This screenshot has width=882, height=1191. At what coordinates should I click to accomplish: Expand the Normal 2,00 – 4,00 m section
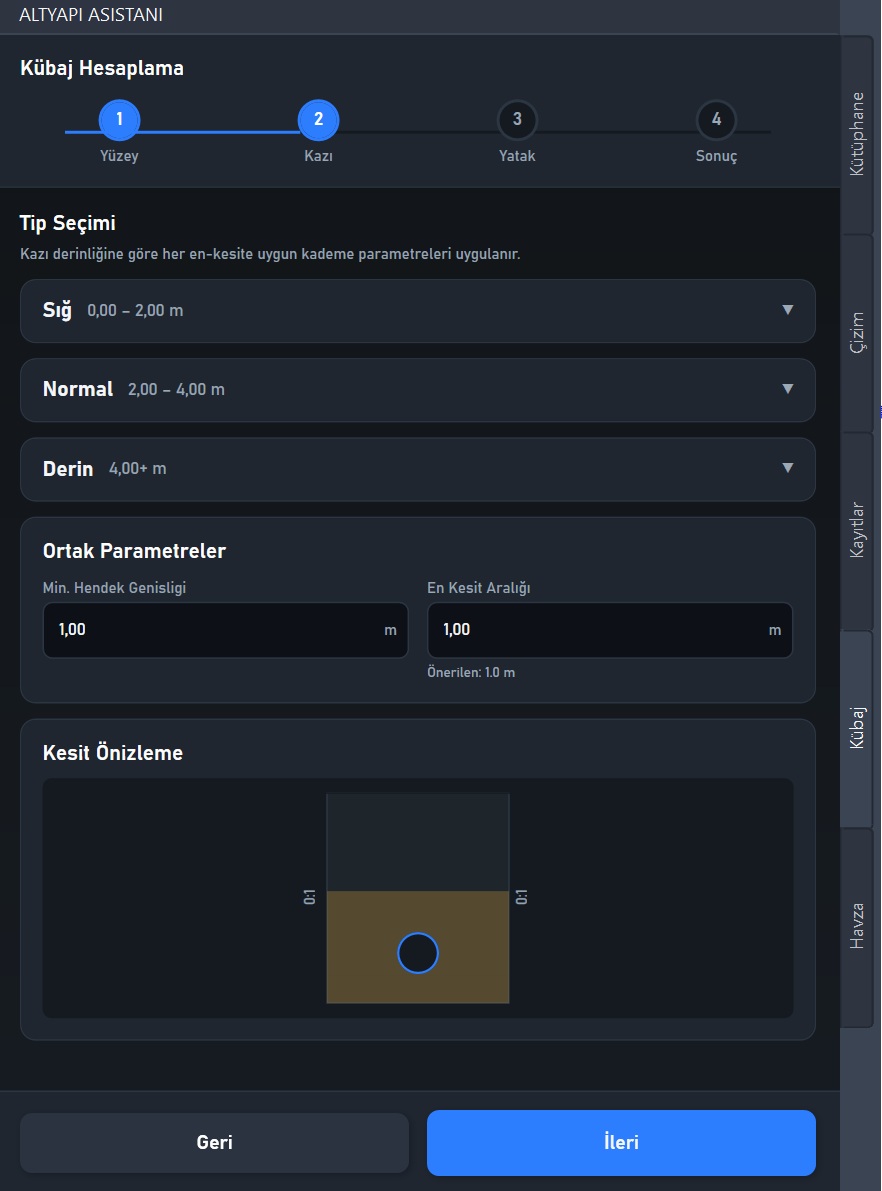[418, 390]
